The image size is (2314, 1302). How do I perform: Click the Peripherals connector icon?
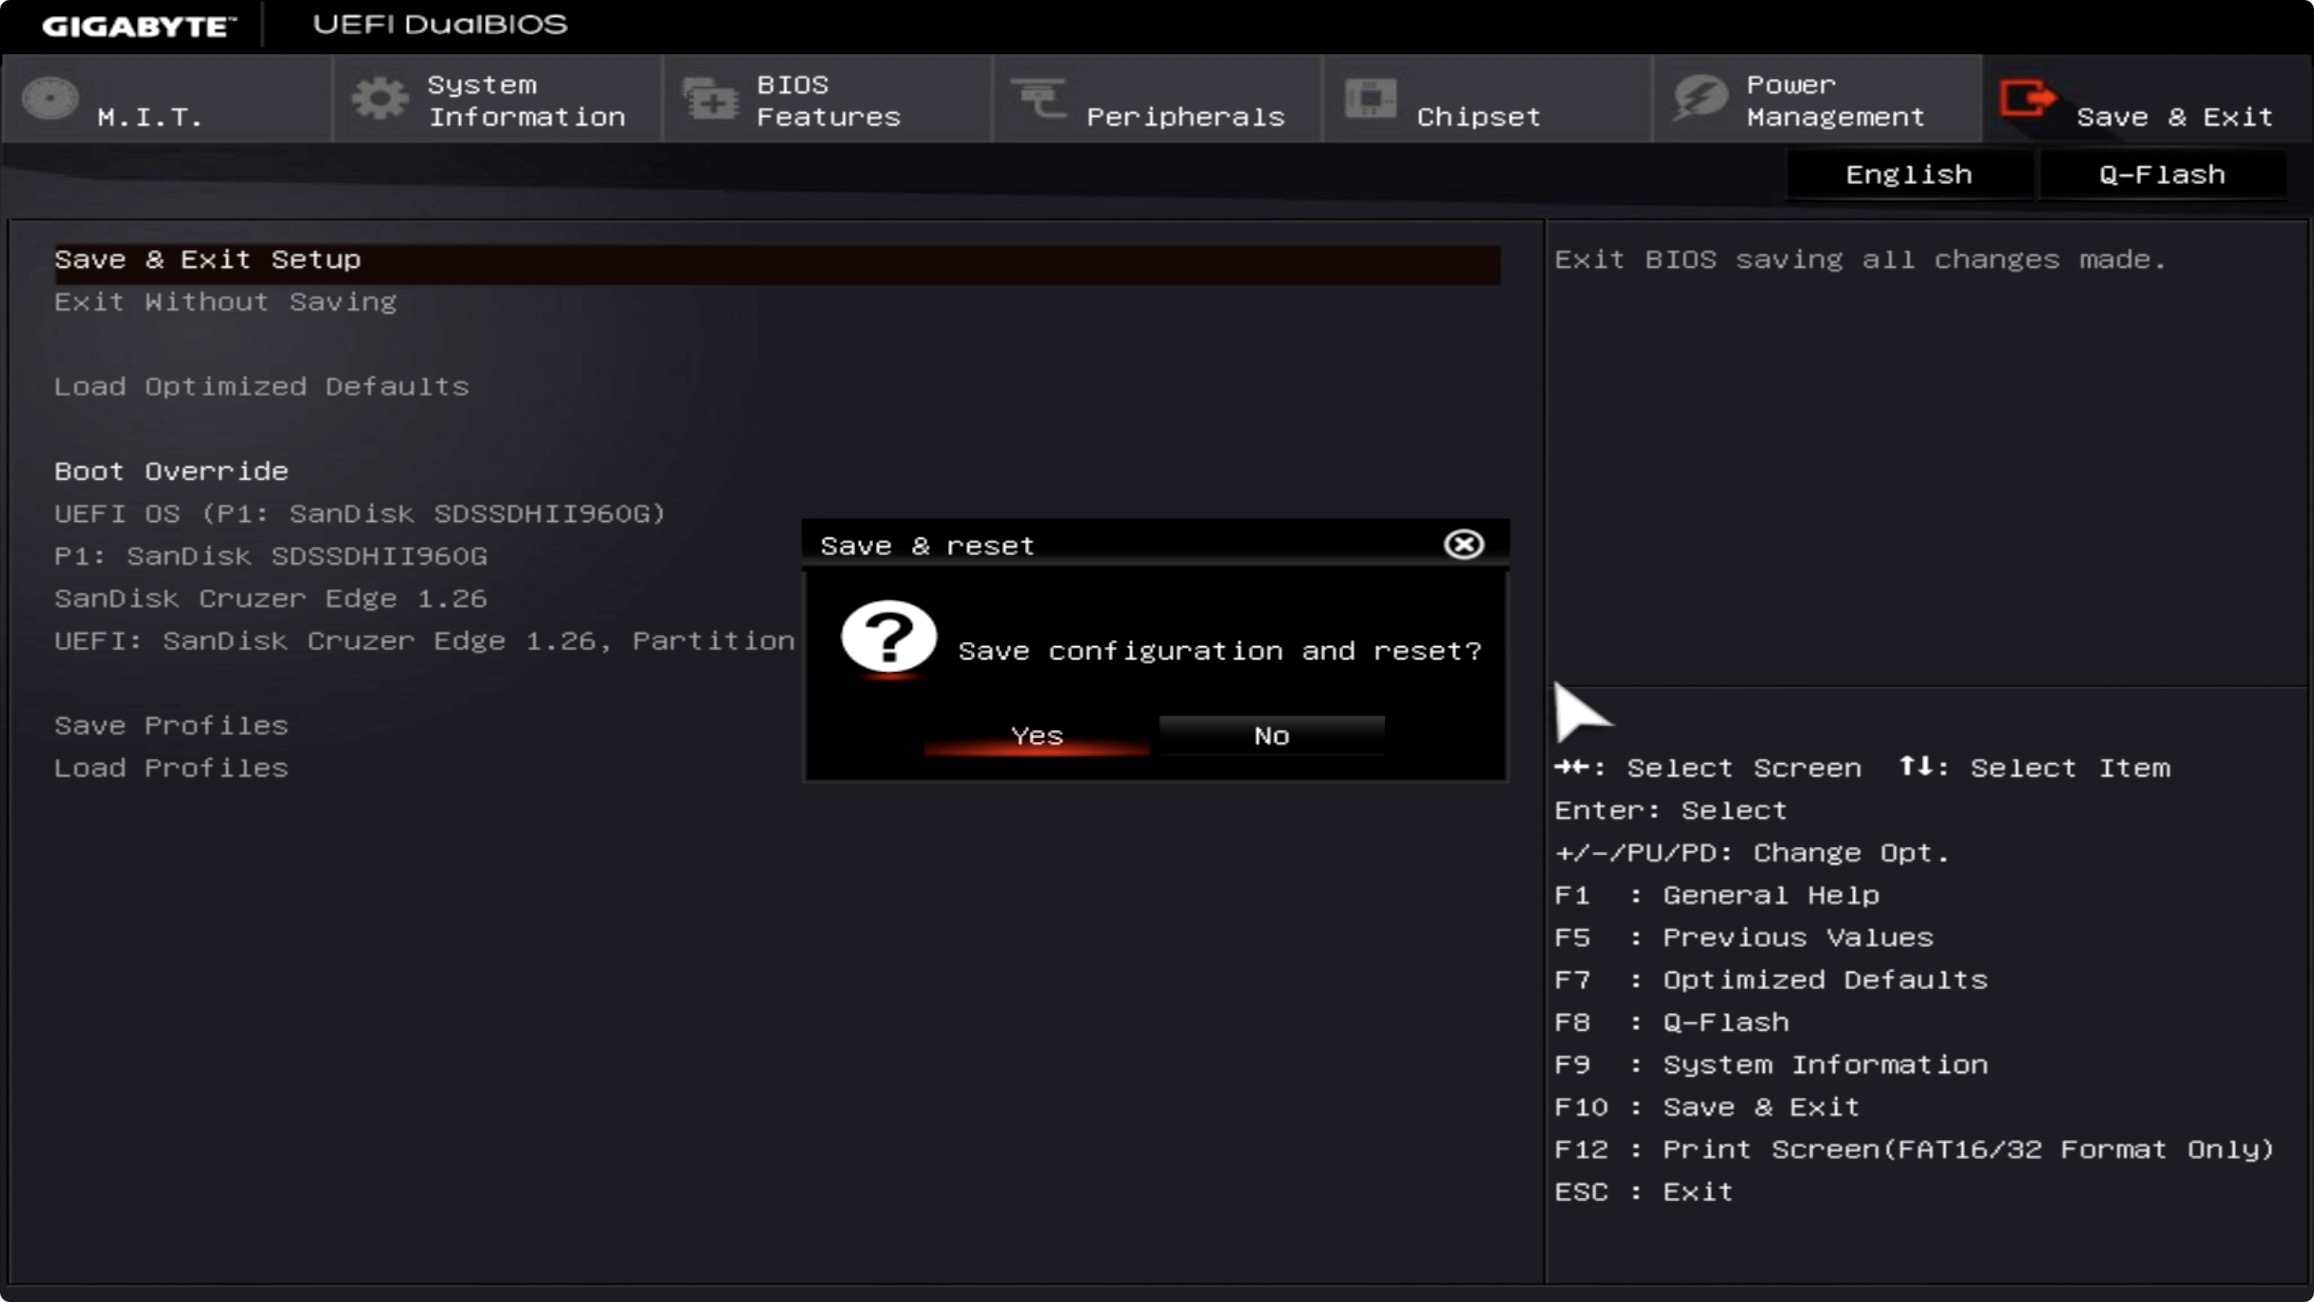1039,99
